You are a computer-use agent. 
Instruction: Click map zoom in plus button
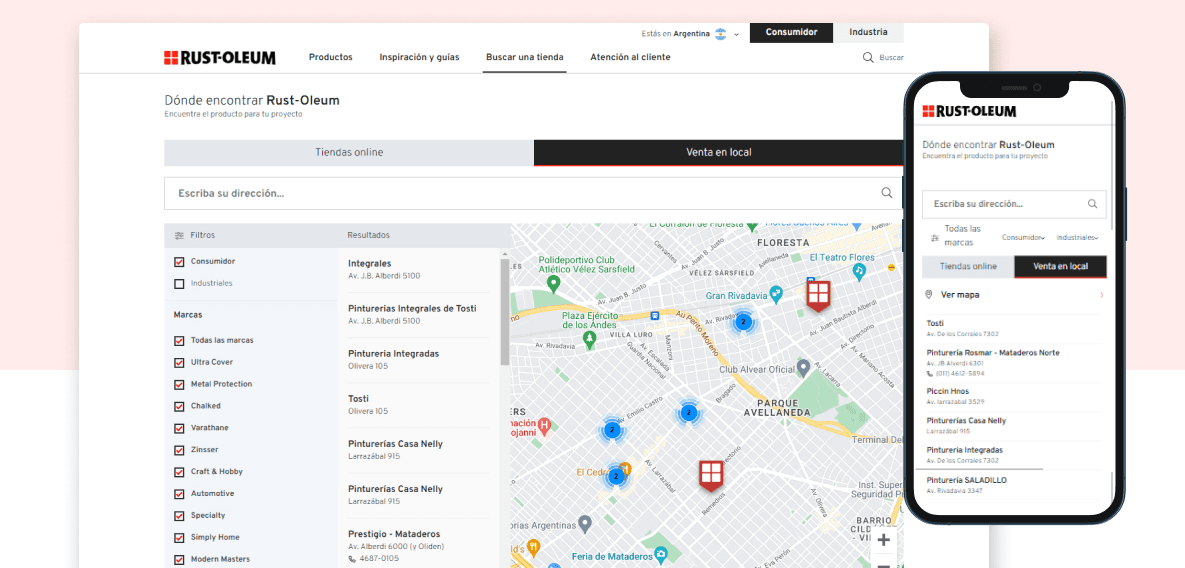(883, 540)
